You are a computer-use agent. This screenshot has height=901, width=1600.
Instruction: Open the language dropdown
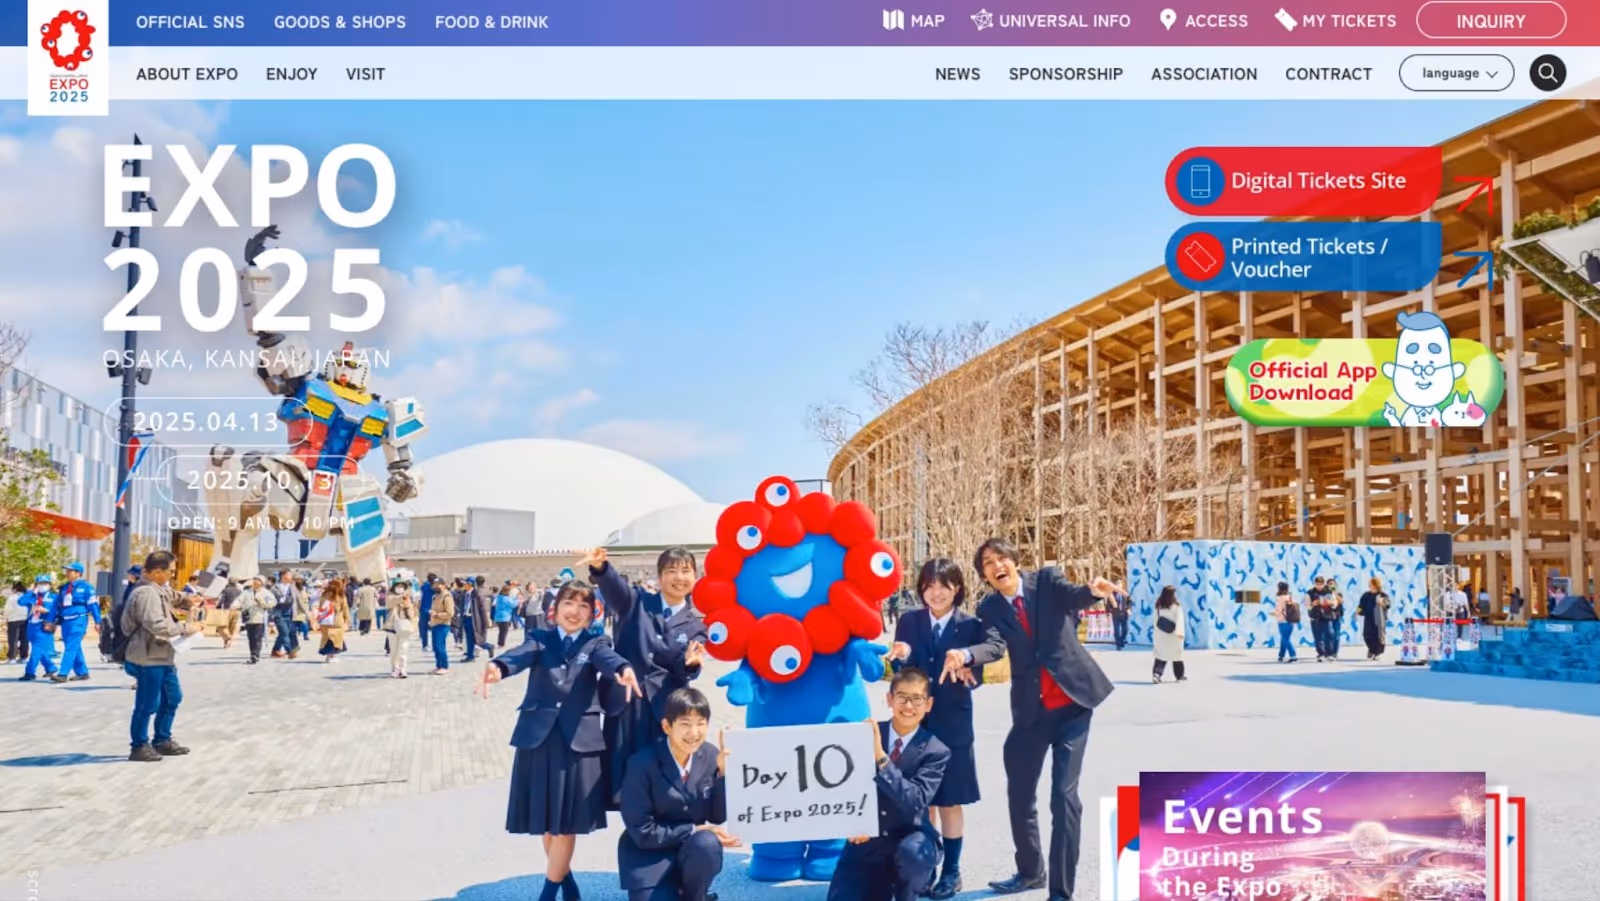pyautogui.click(x=1456, y=73)
